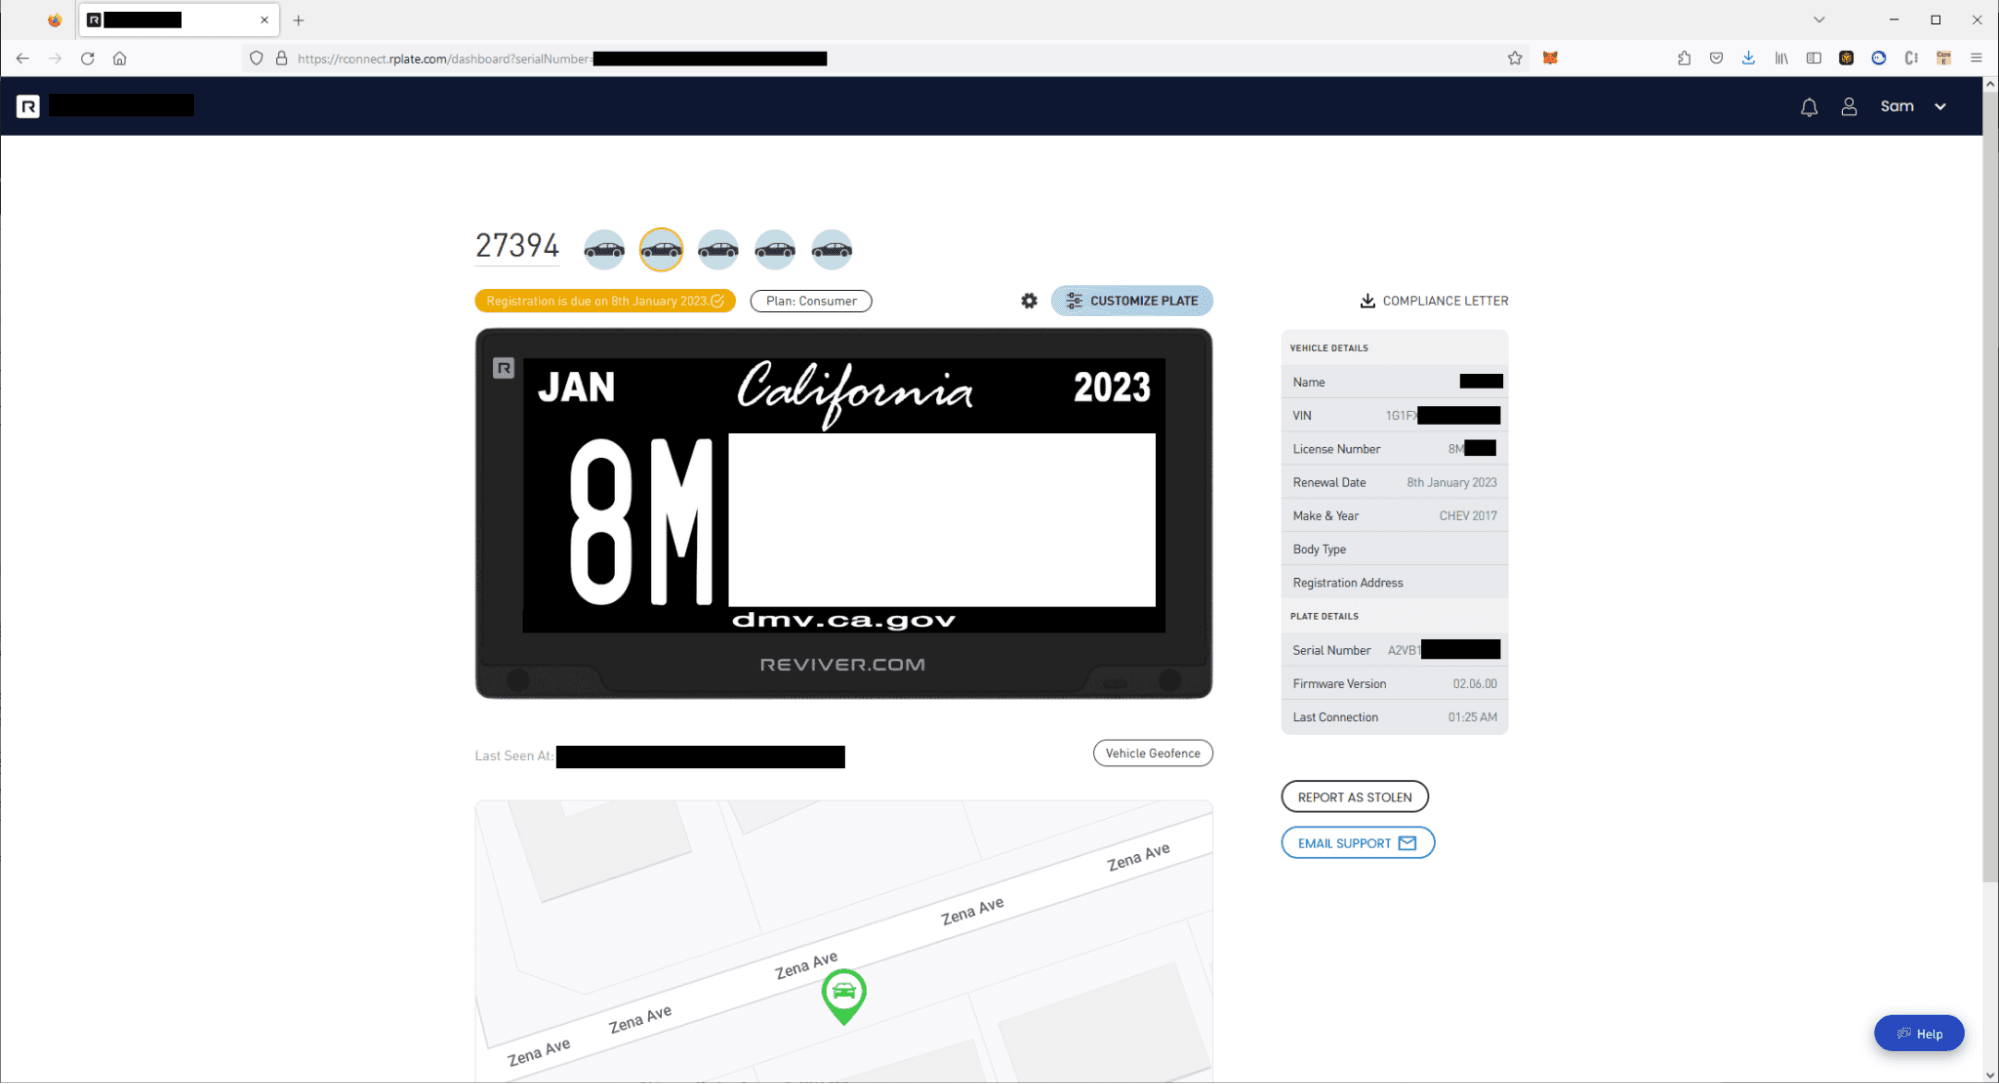Click the Body Type row
Image resolution: width=1999 pixels, height=1084 pixels.
(x=1394, y=549)
